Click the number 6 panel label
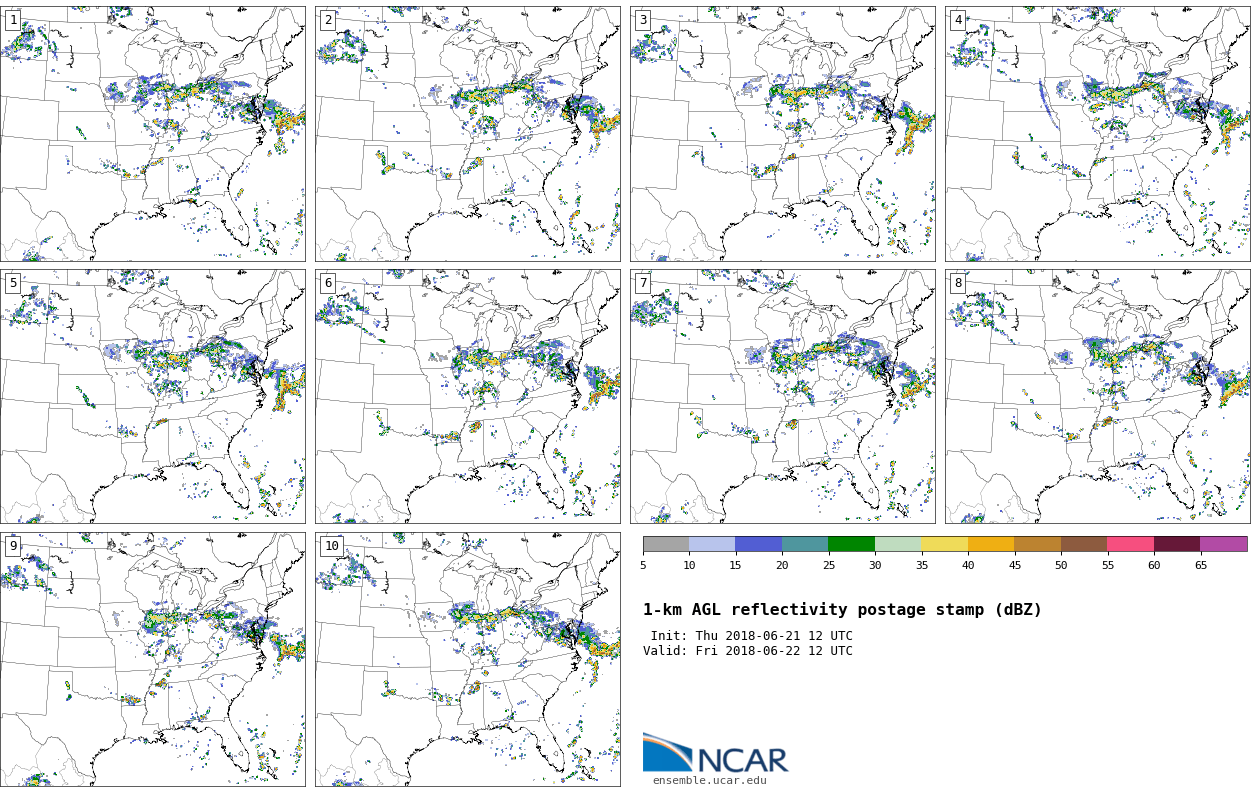 click(328, 283)
